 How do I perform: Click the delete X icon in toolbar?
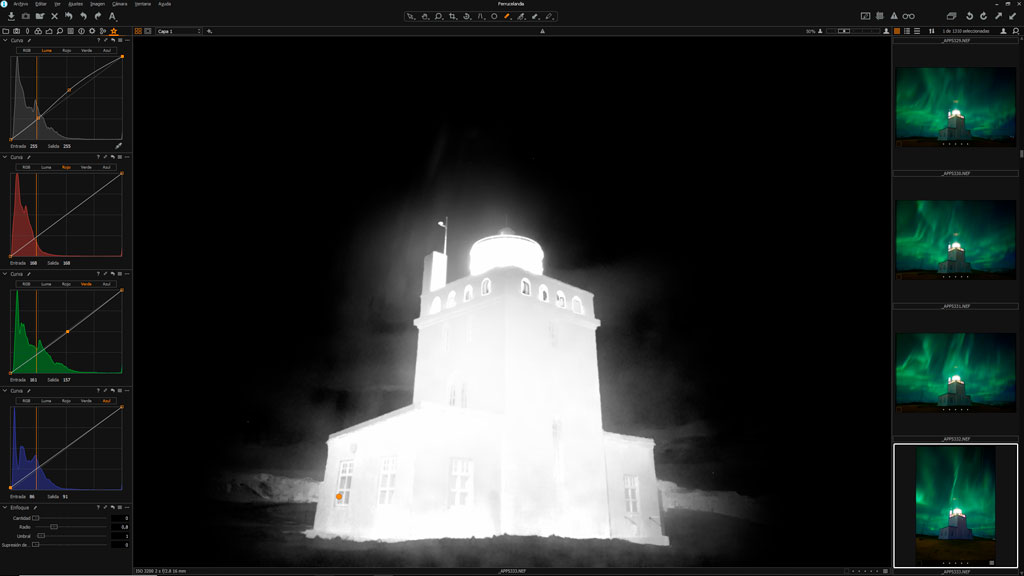point(54,16)
